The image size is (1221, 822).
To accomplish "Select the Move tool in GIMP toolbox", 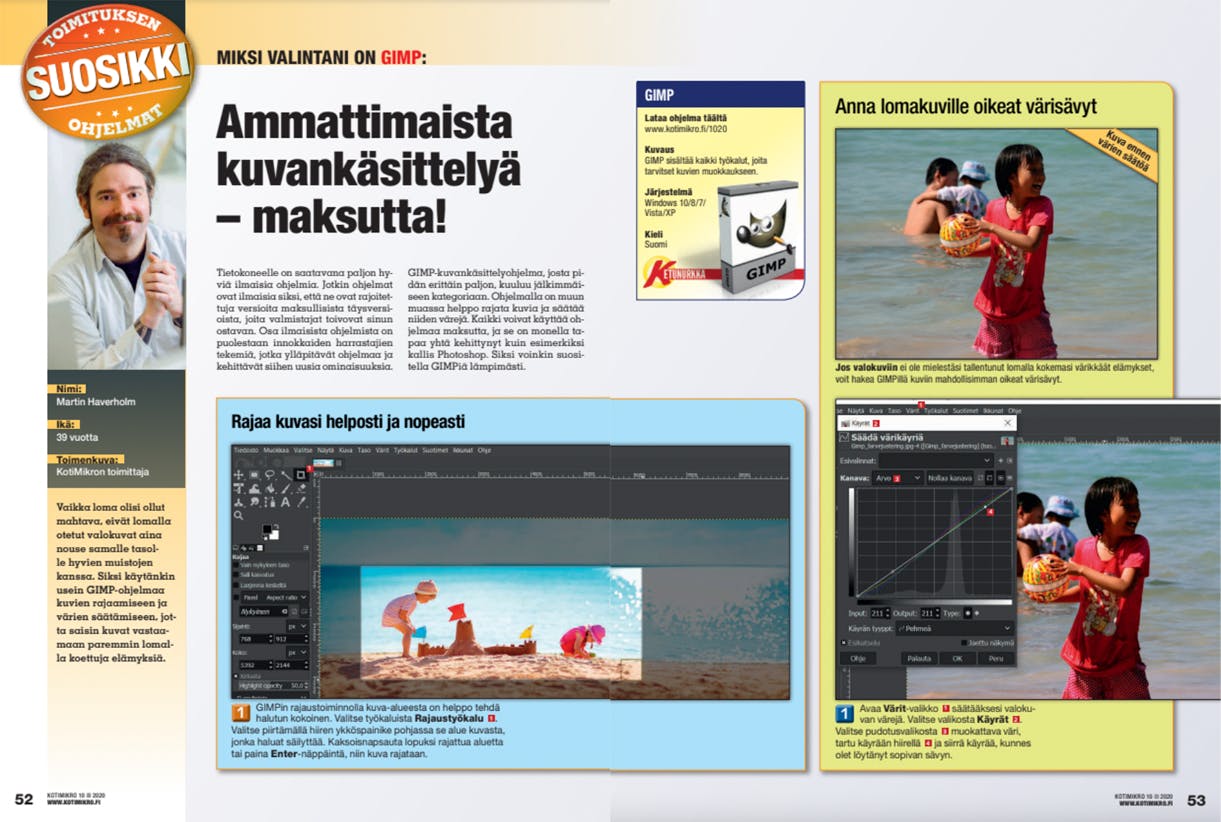I will [238, 474].
